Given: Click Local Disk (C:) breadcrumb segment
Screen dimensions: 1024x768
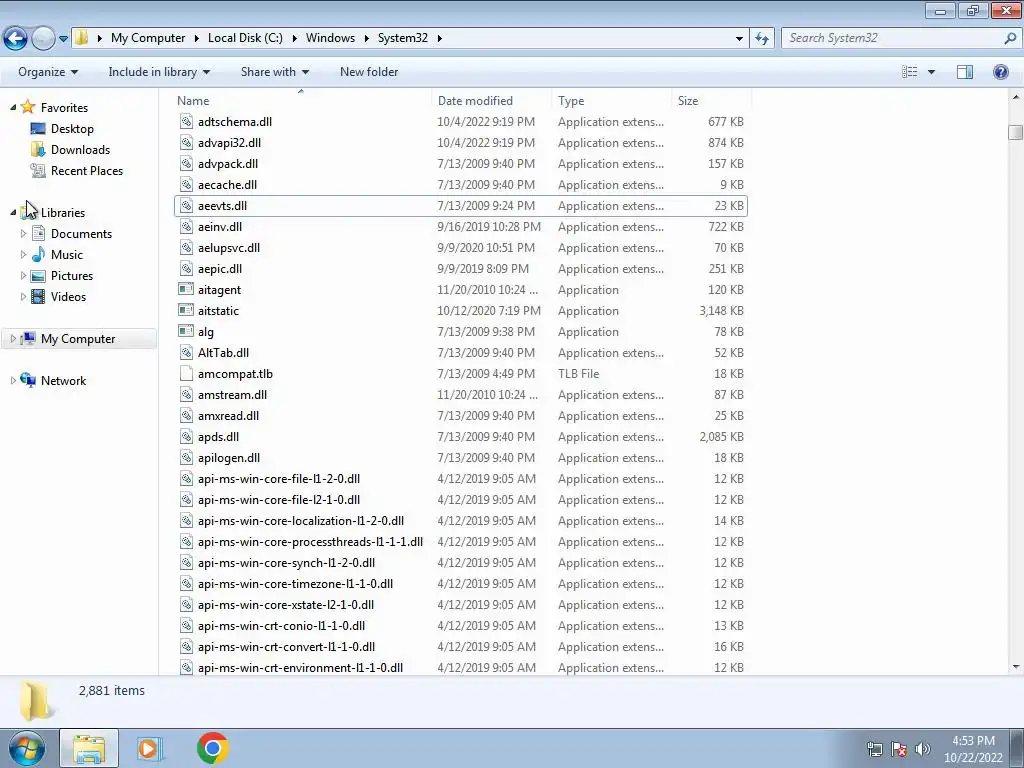Looking at the screenshot, I should (245, 38).
